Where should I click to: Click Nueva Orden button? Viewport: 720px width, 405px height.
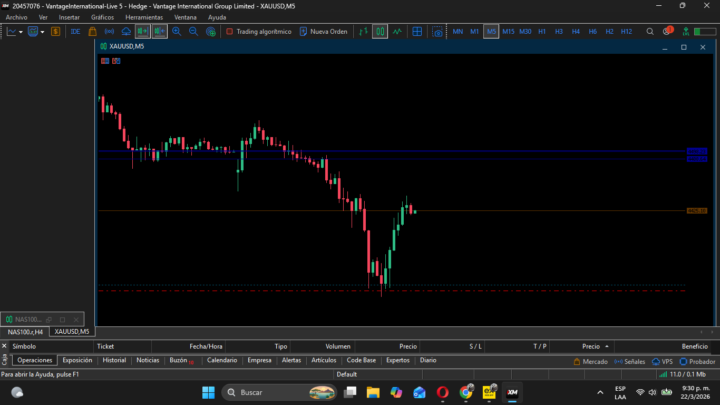click(324, 32)
